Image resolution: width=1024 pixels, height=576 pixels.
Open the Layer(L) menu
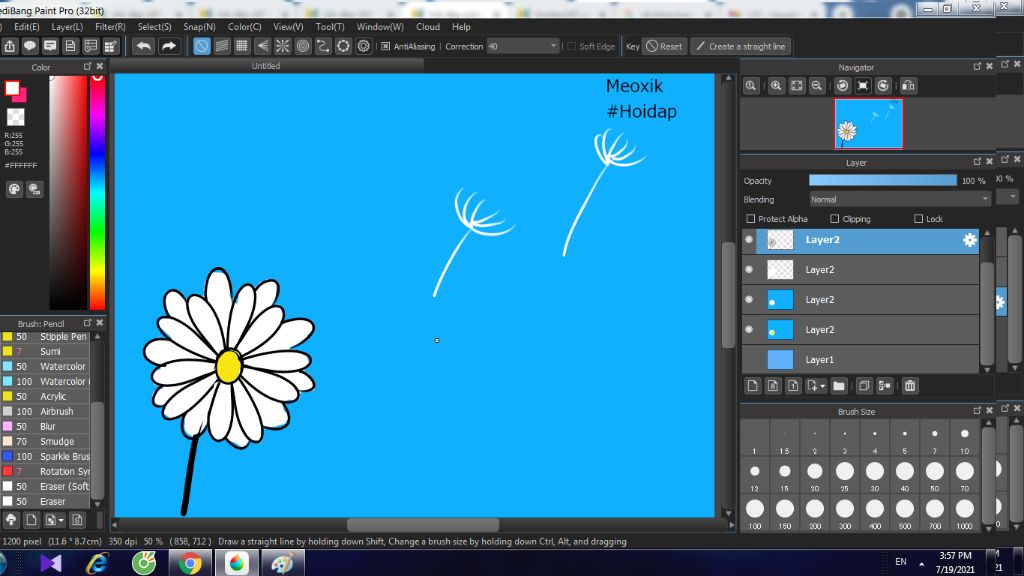point(67,27)
